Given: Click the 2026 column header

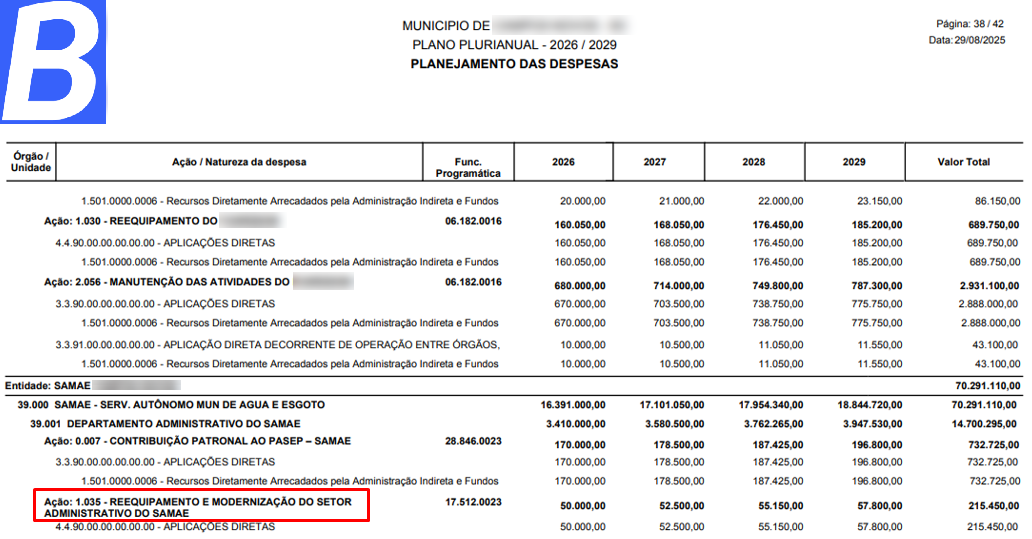Looking at the screenshot, I should [563, 162].
